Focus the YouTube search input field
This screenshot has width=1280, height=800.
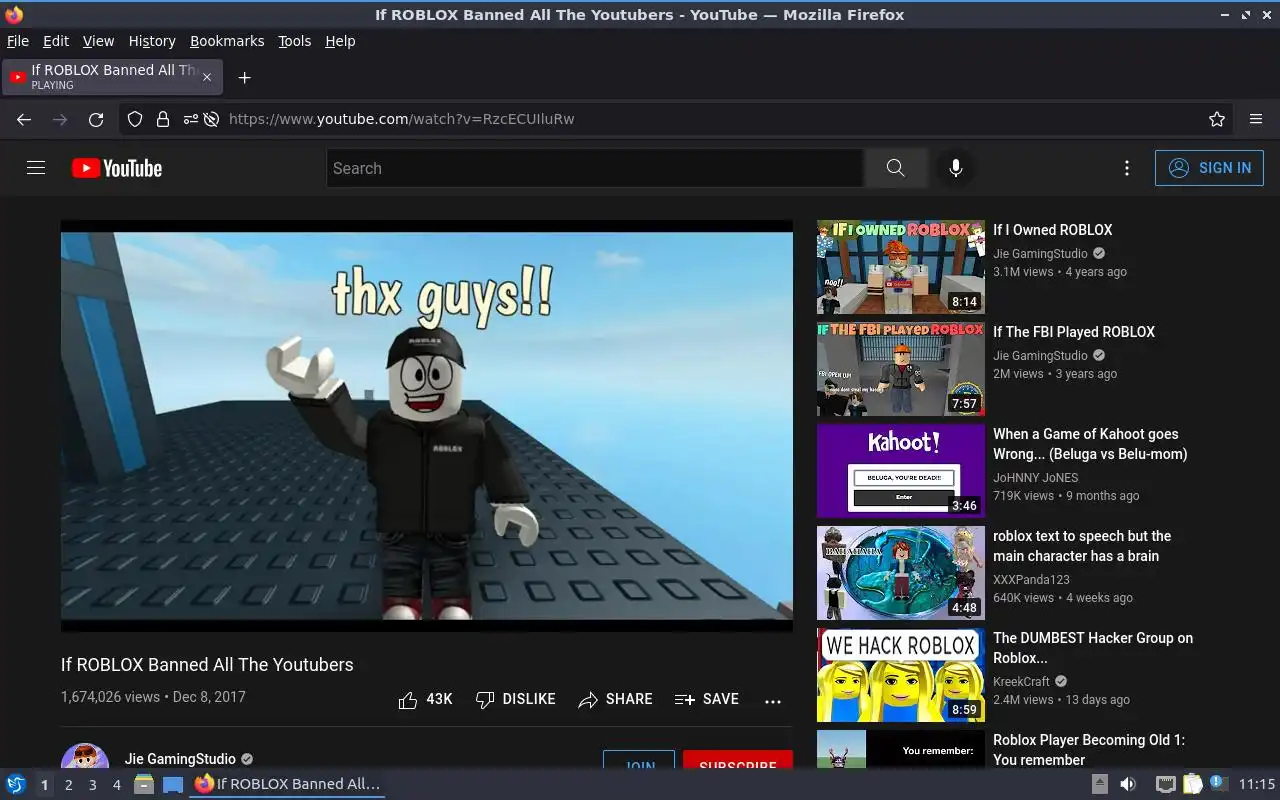click(595, 168)
